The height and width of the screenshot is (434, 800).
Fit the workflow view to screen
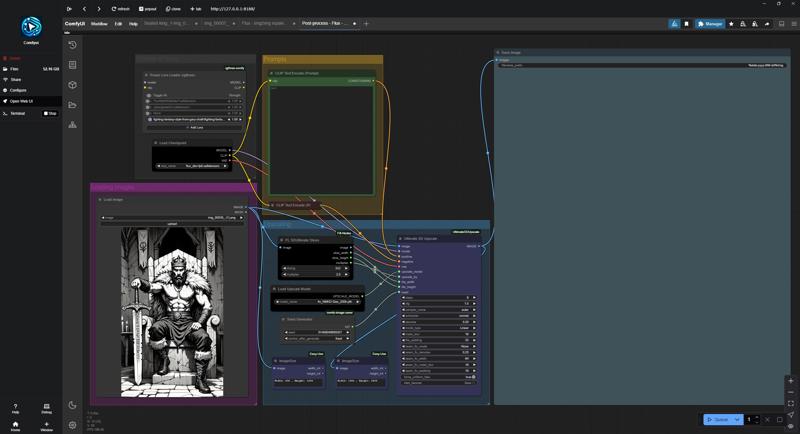point(790,403)
